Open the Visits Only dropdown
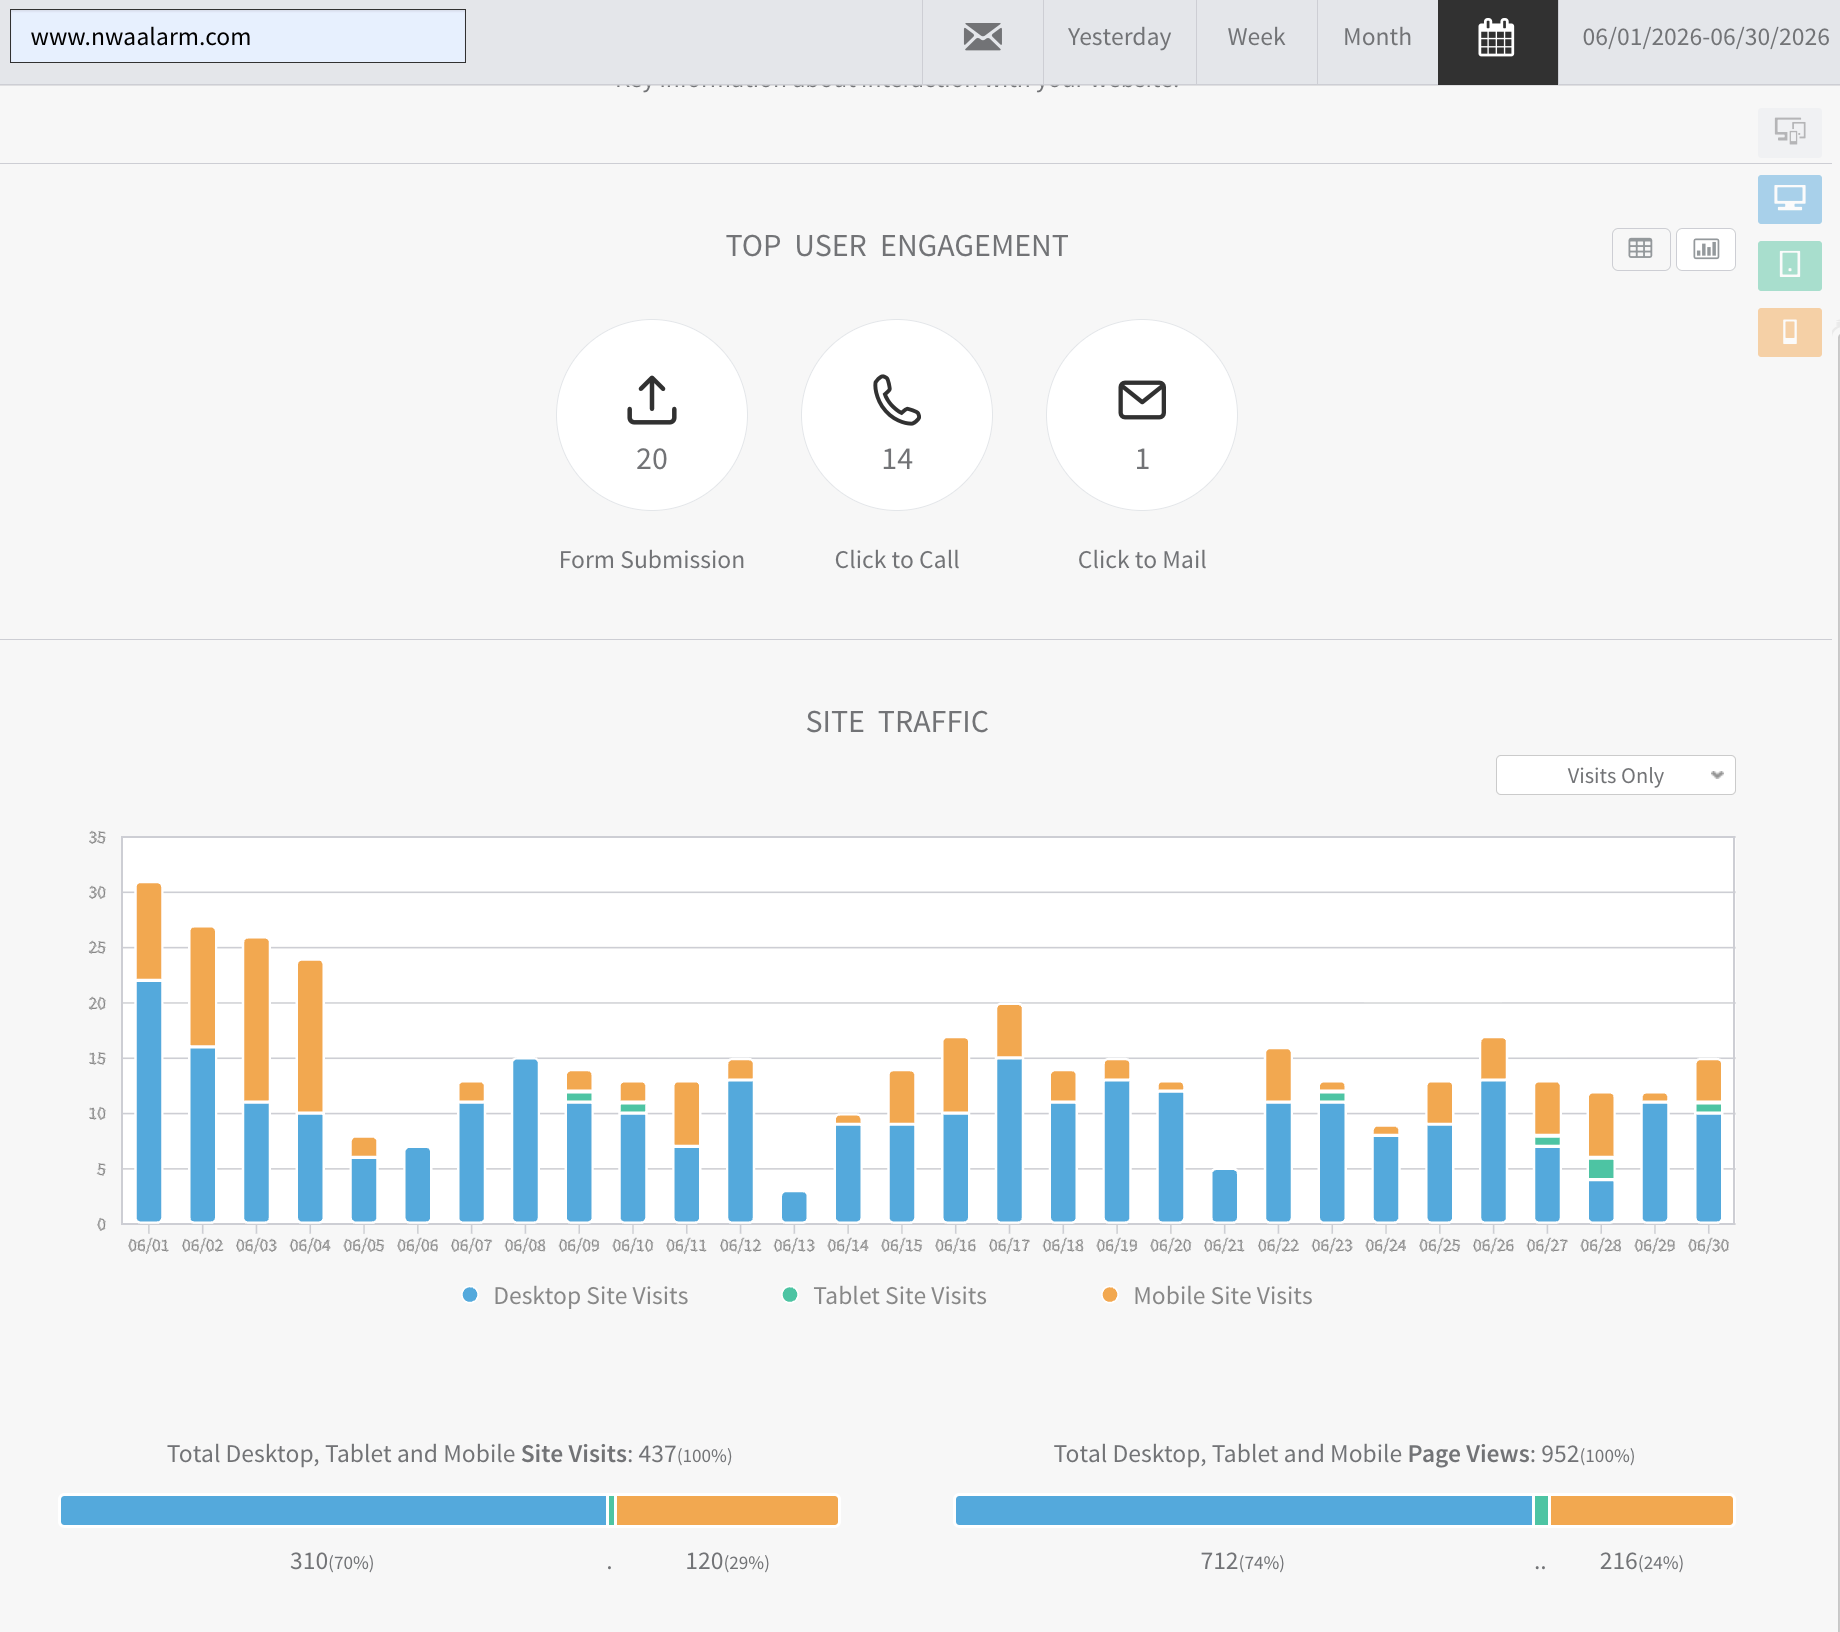This screenshot has height=1632, width=1840. point(1615,775)
